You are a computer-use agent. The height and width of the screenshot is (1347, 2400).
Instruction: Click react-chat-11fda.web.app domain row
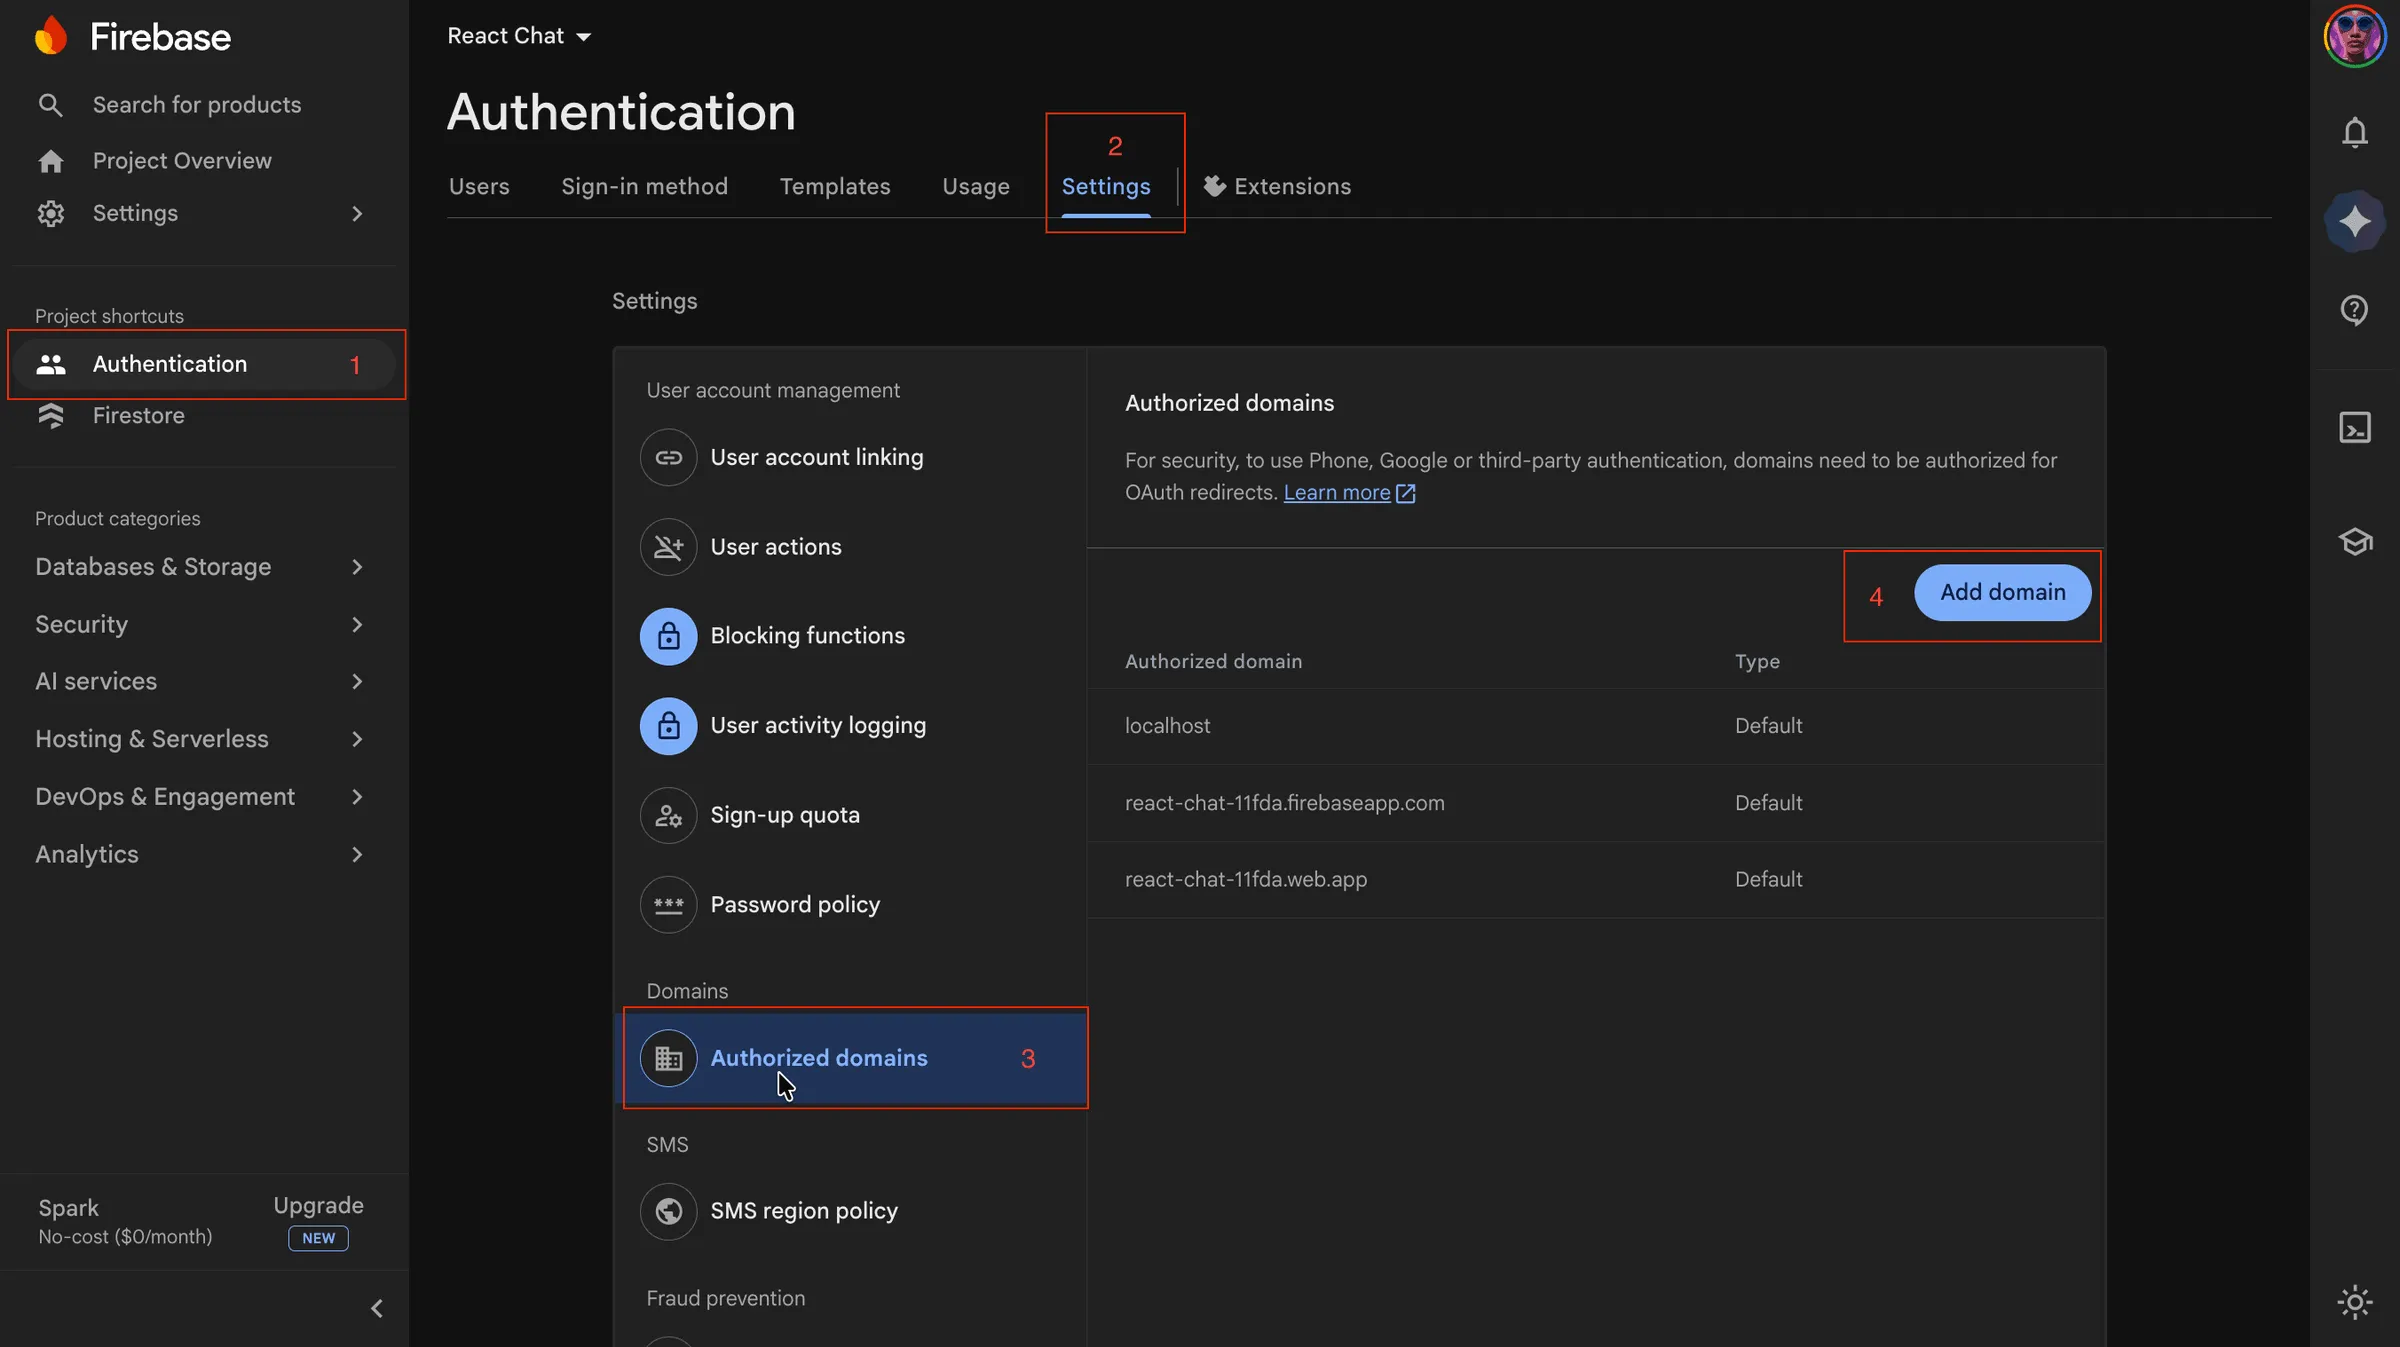click(x=1596, y=880)
